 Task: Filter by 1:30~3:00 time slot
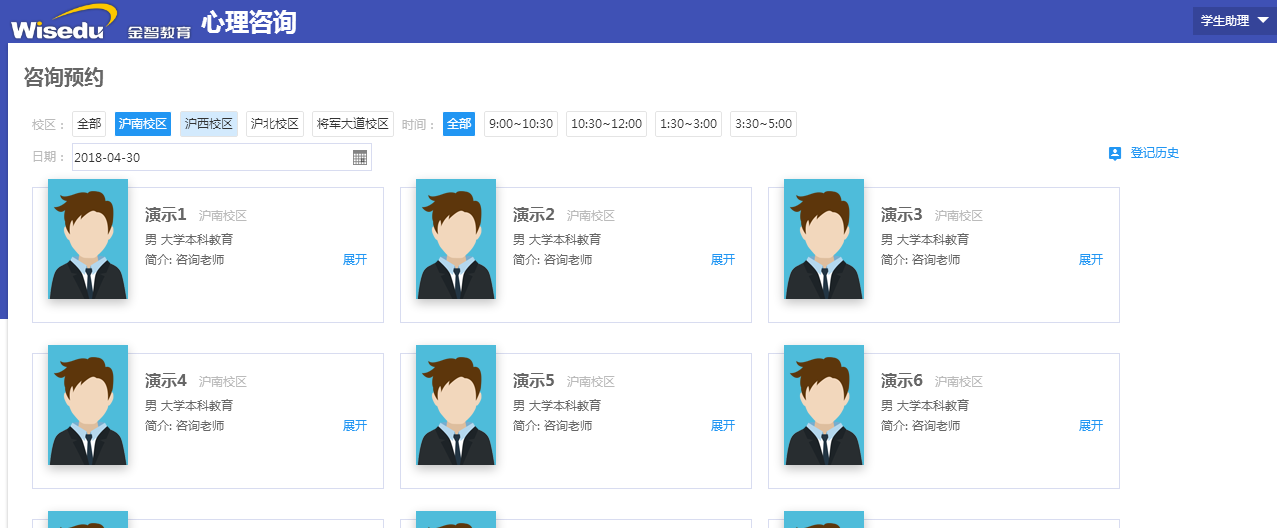(x=689, y=124)
